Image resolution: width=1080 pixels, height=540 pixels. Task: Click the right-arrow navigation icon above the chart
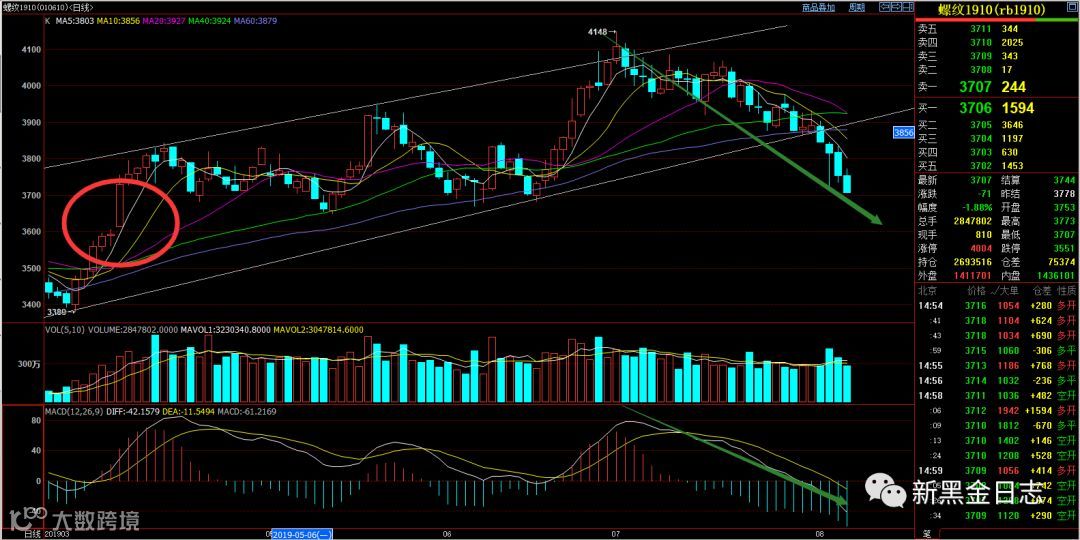tap(896, 7)
